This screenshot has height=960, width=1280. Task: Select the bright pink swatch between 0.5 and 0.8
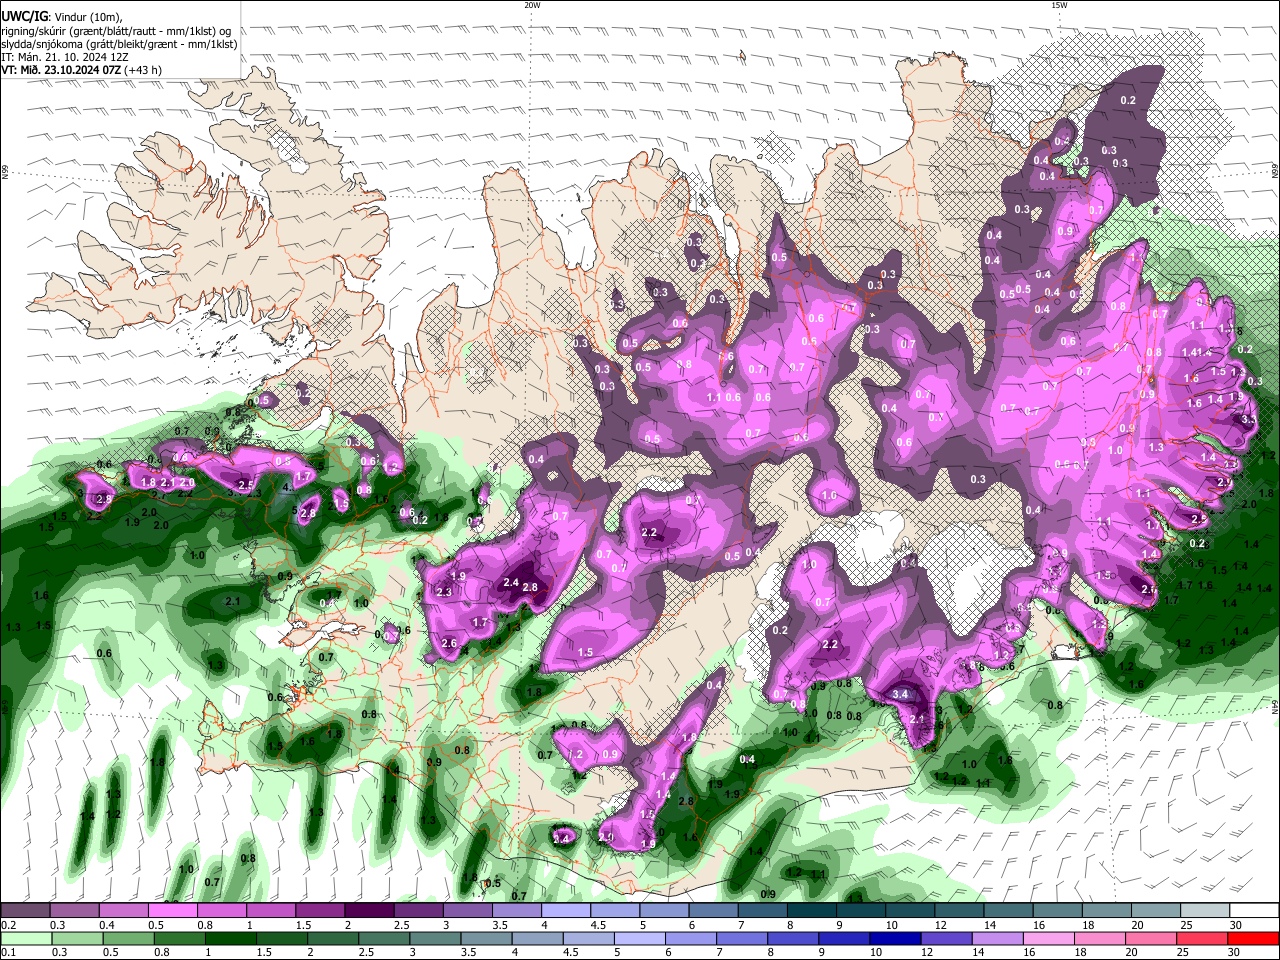[x=172, y=911]
